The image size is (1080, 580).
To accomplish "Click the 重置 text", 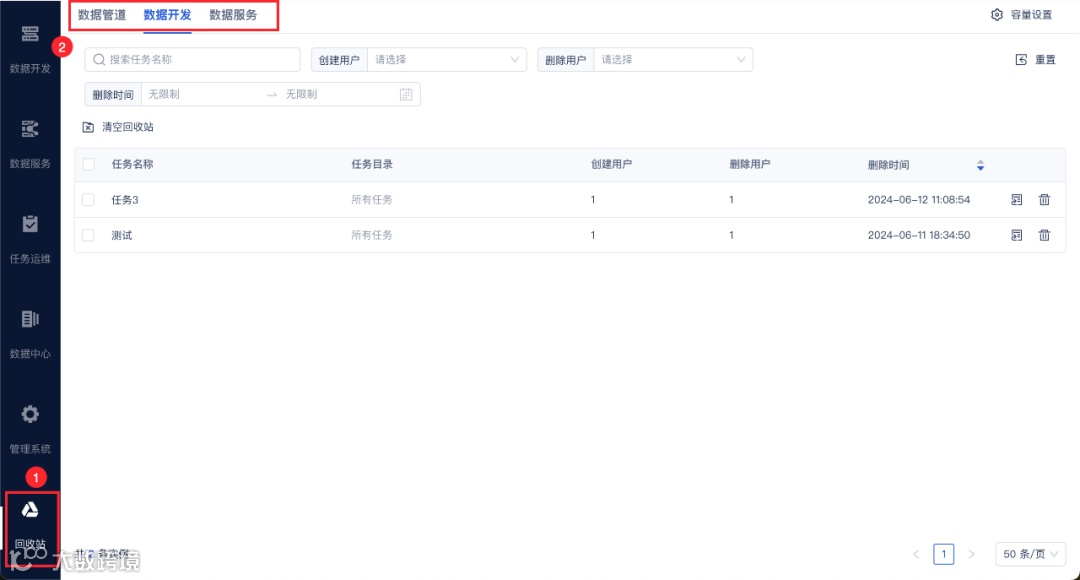I will click(1045, 60).
